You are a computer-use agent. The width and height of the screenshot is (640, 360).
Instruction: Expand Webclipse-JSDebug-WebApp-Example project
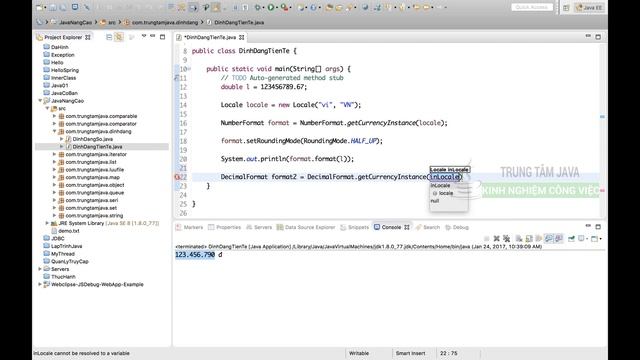(40, 284)
